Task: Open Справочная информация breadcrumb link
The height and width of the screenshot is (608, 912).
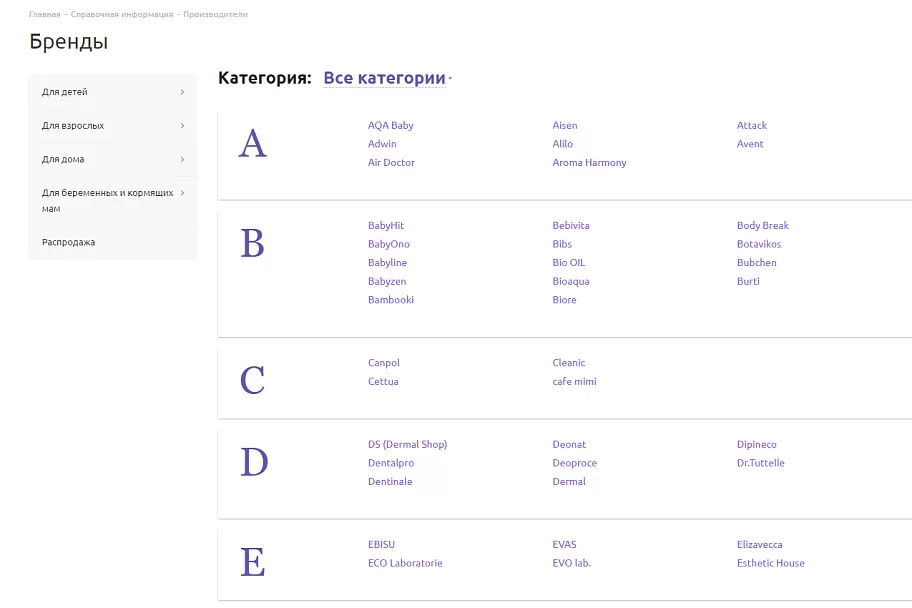Action: 122,14
